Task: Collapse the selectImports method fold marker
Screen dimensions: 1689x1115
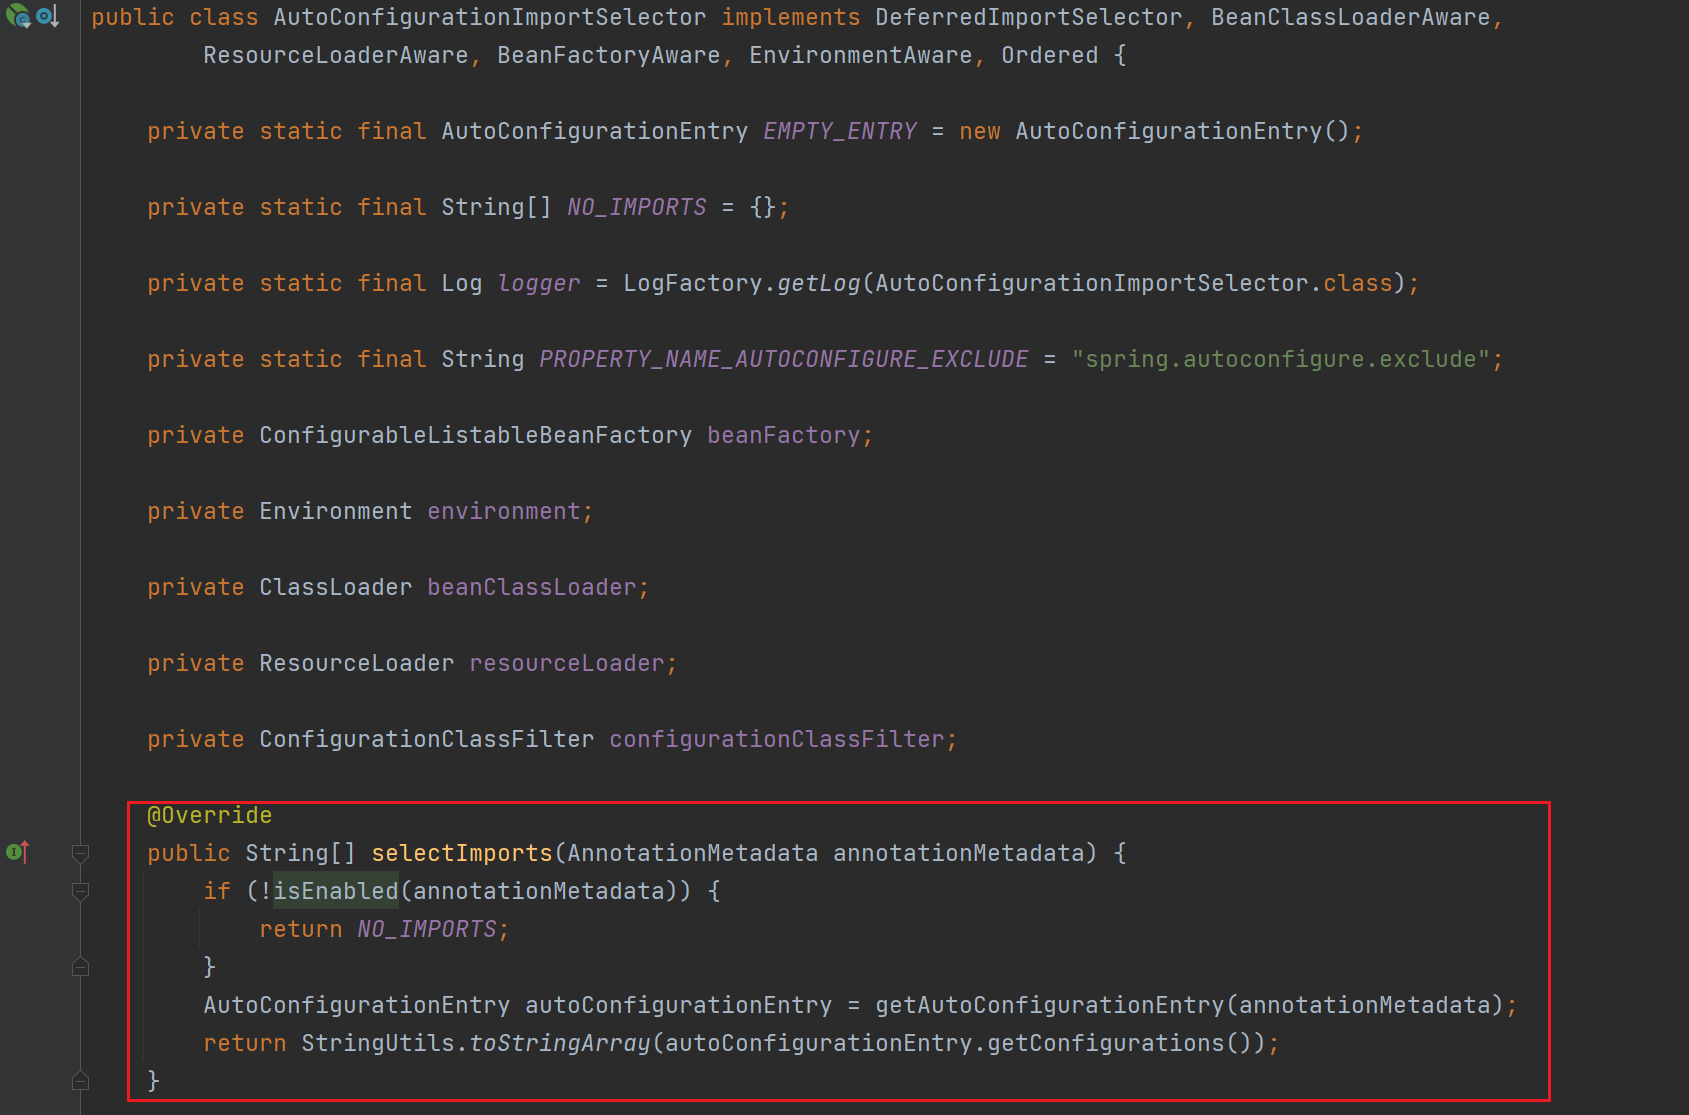Action: pyautogui.click(x=81, y=853)
